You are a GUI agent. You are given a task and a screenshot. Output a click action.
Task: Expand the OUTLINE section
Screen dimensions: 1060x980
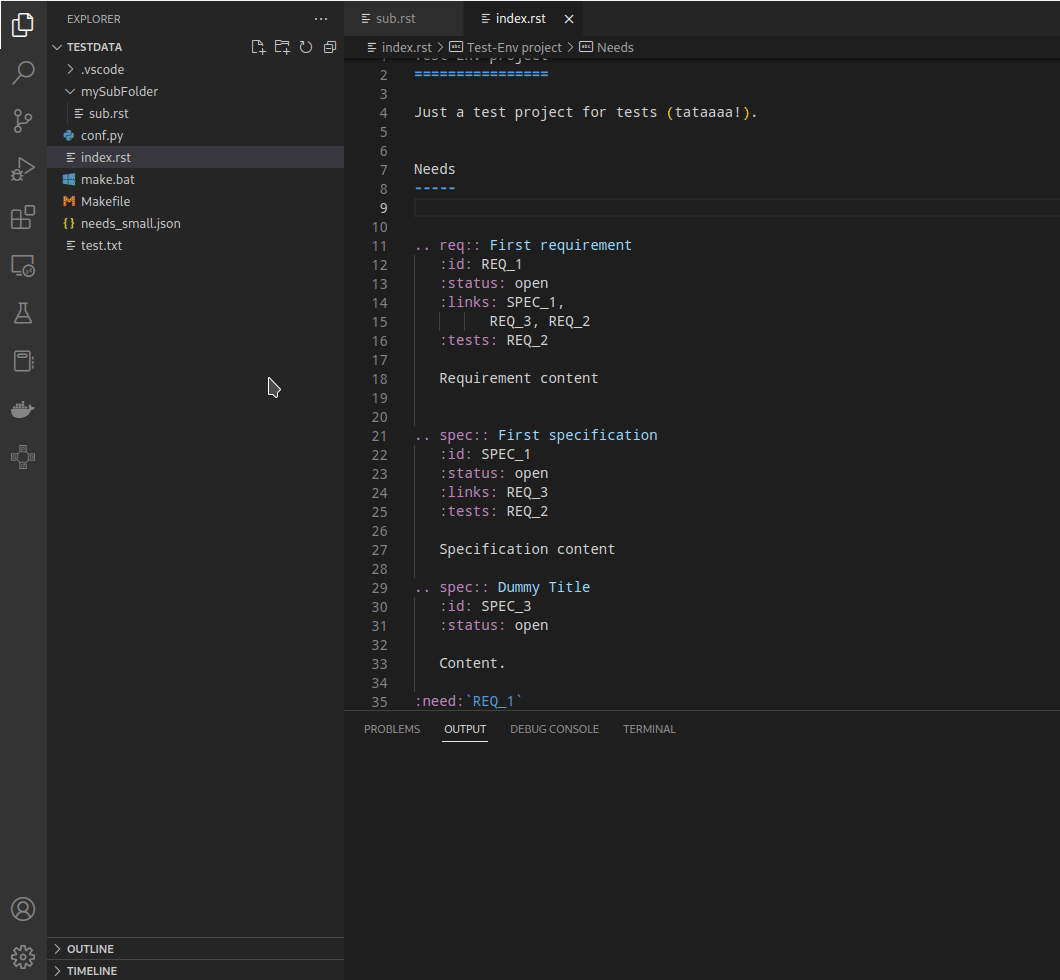point(195,949)
